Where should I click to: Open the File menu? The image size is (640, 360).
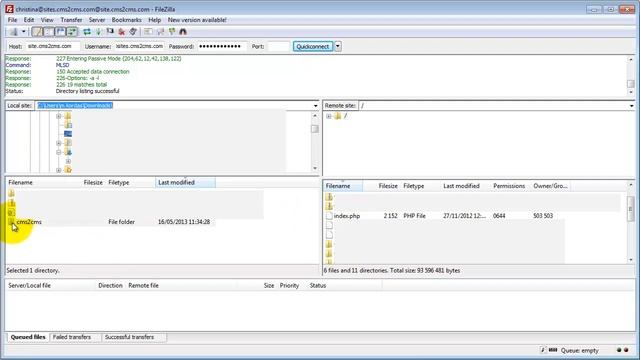(x=12, y=20)
